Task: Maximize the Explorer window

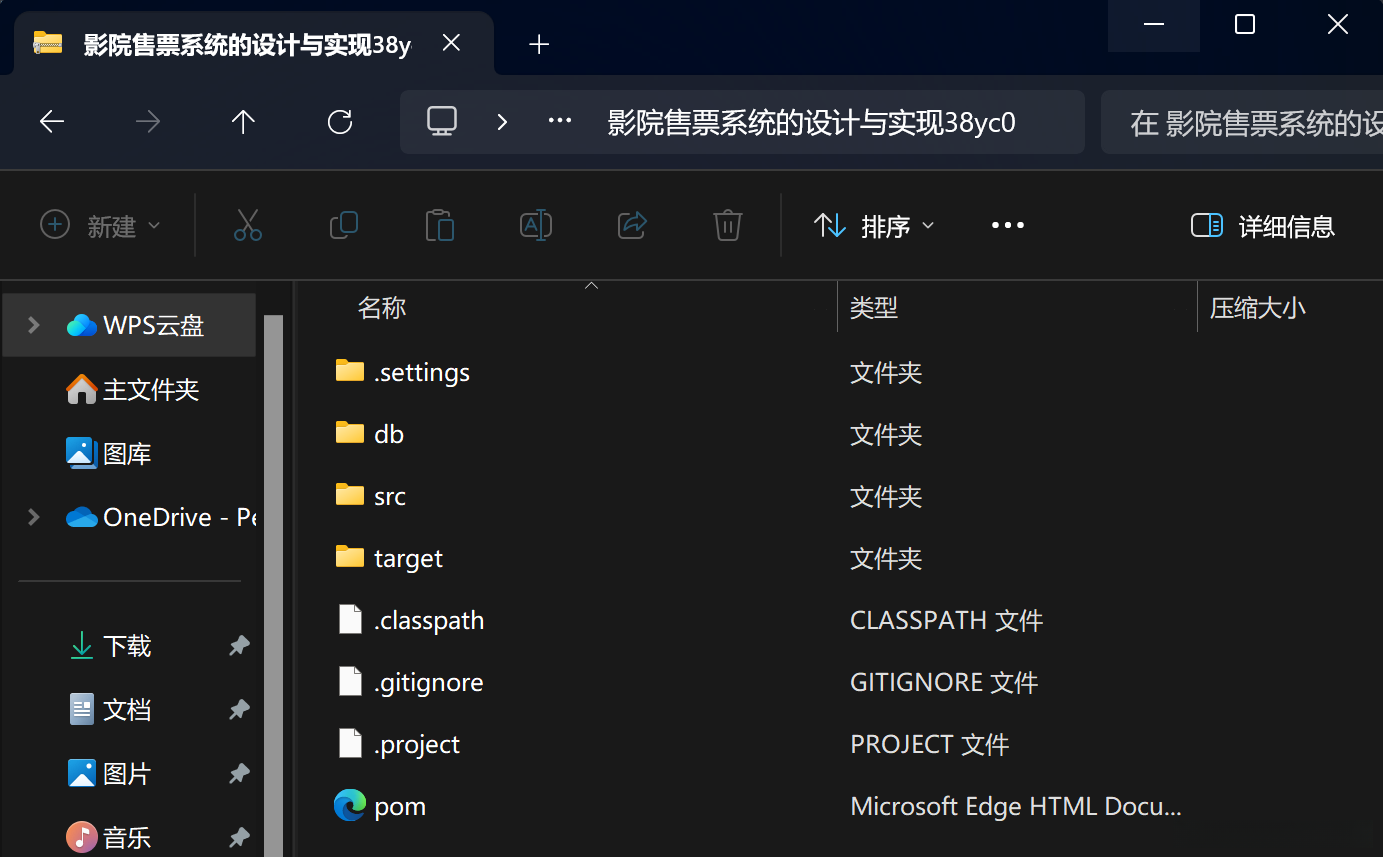Action: click(1245, 25)
